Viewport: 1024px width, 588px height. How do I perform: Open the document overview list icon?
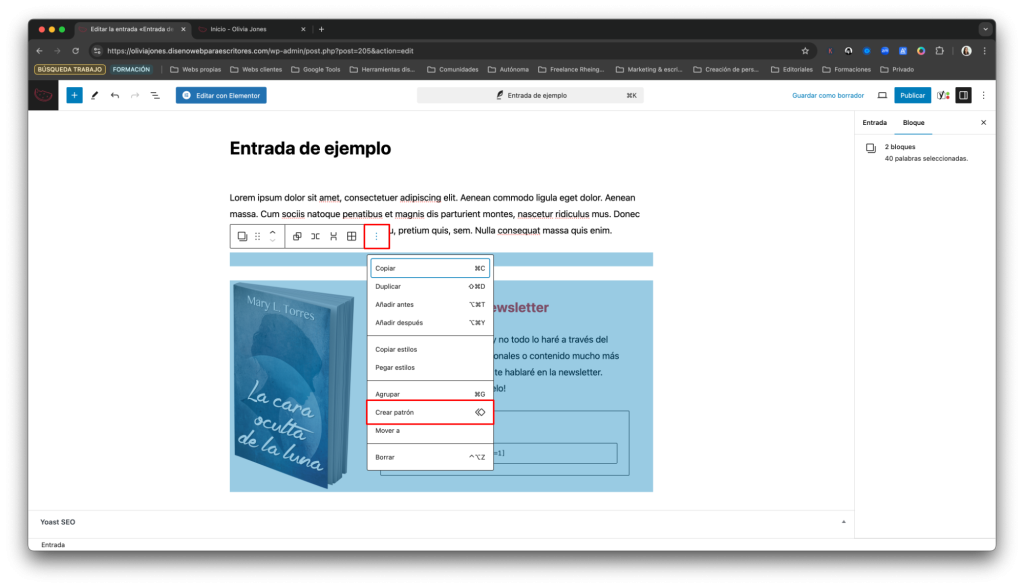coord(155,95)
